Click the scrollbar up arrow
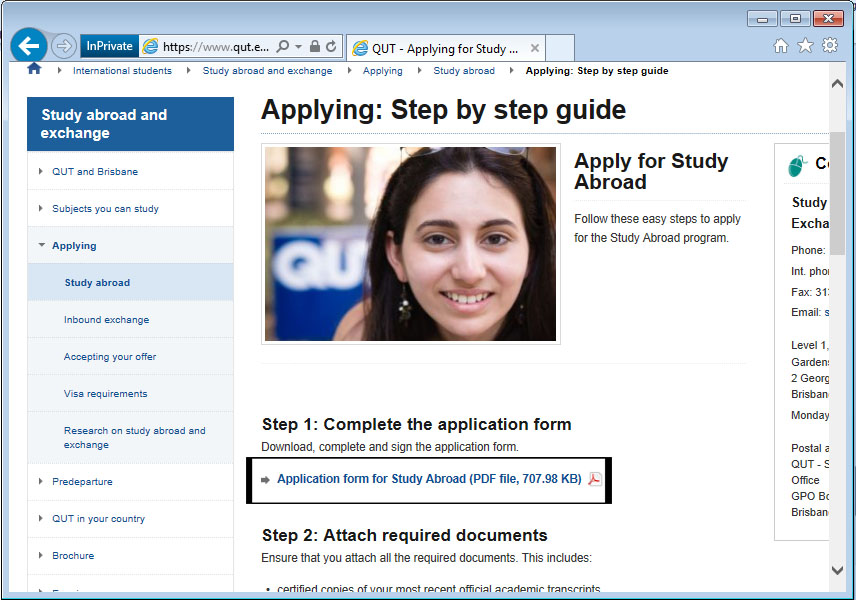Image resolution: width=856 pixels, height=600 pixels. point(837,84)
